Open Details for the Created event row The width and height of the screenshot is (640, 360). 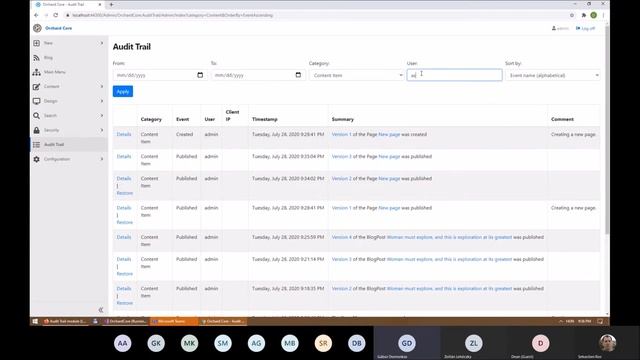(124, 134)
